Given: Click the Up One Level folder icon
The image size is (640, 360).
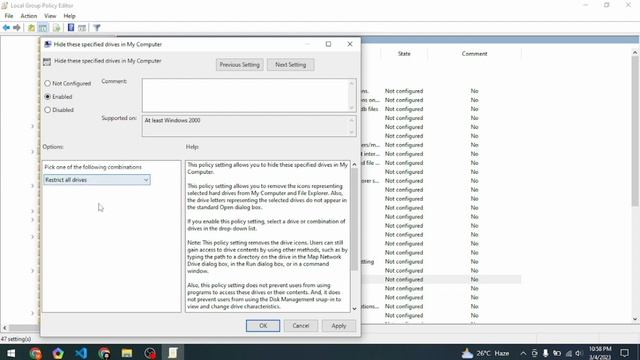Looking at the screenshot, I should (x=31, y=28).
